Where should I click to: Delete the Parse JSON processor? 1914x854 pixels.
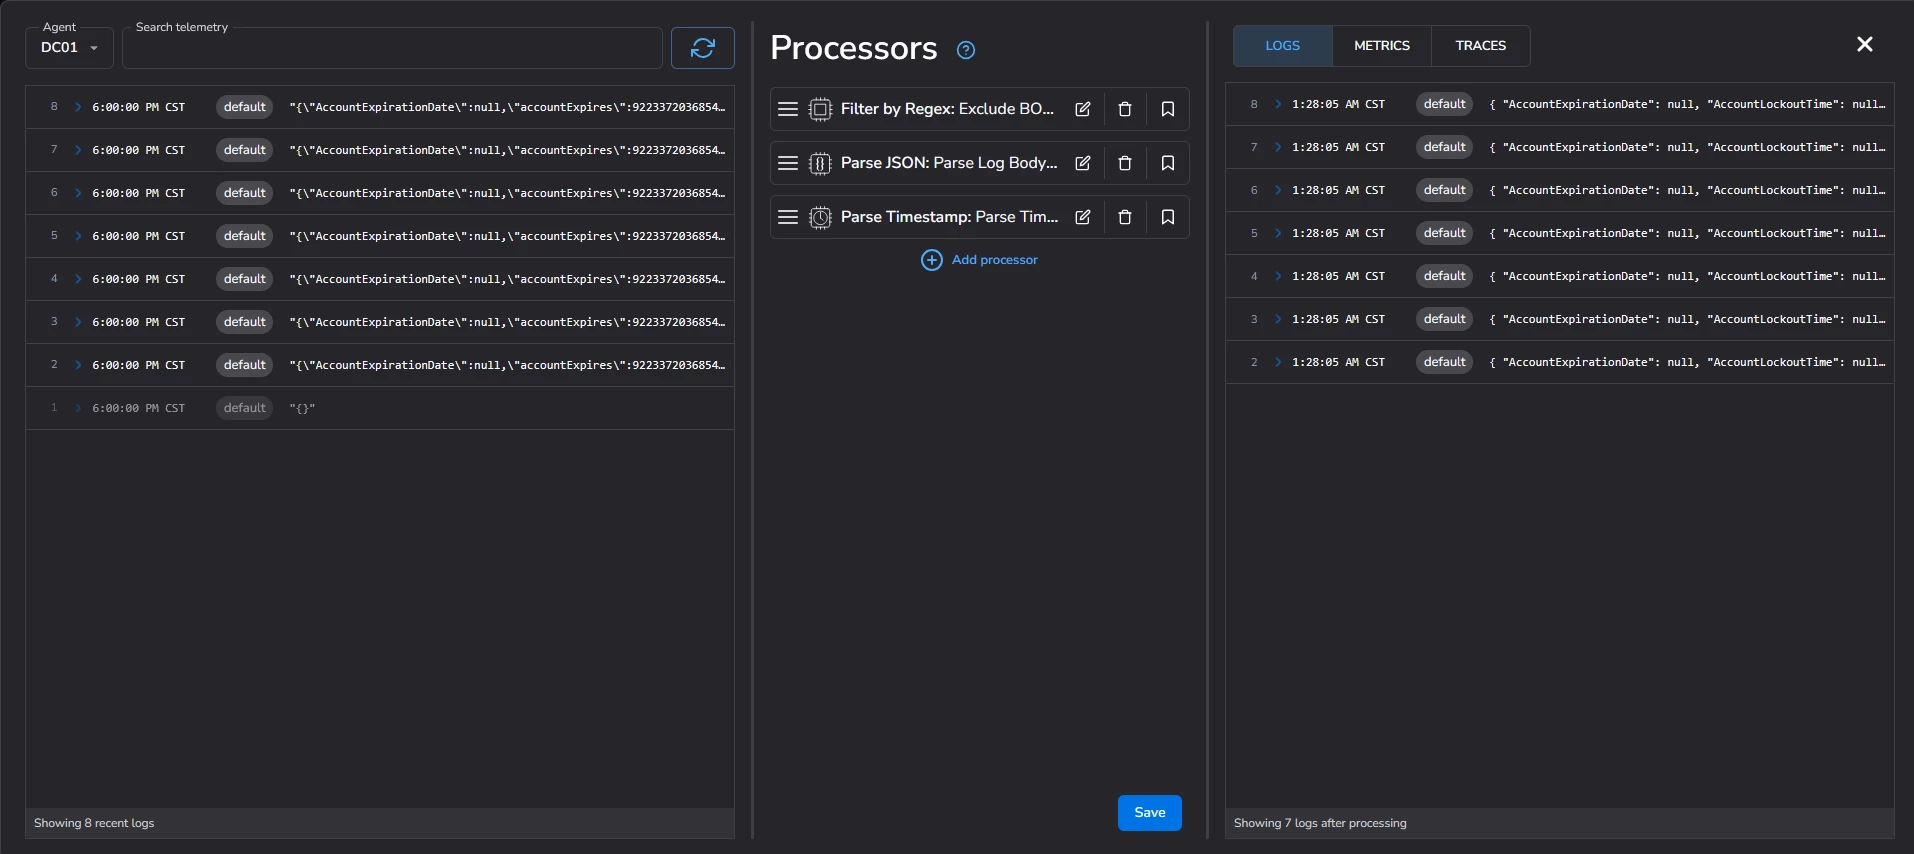1125,163
